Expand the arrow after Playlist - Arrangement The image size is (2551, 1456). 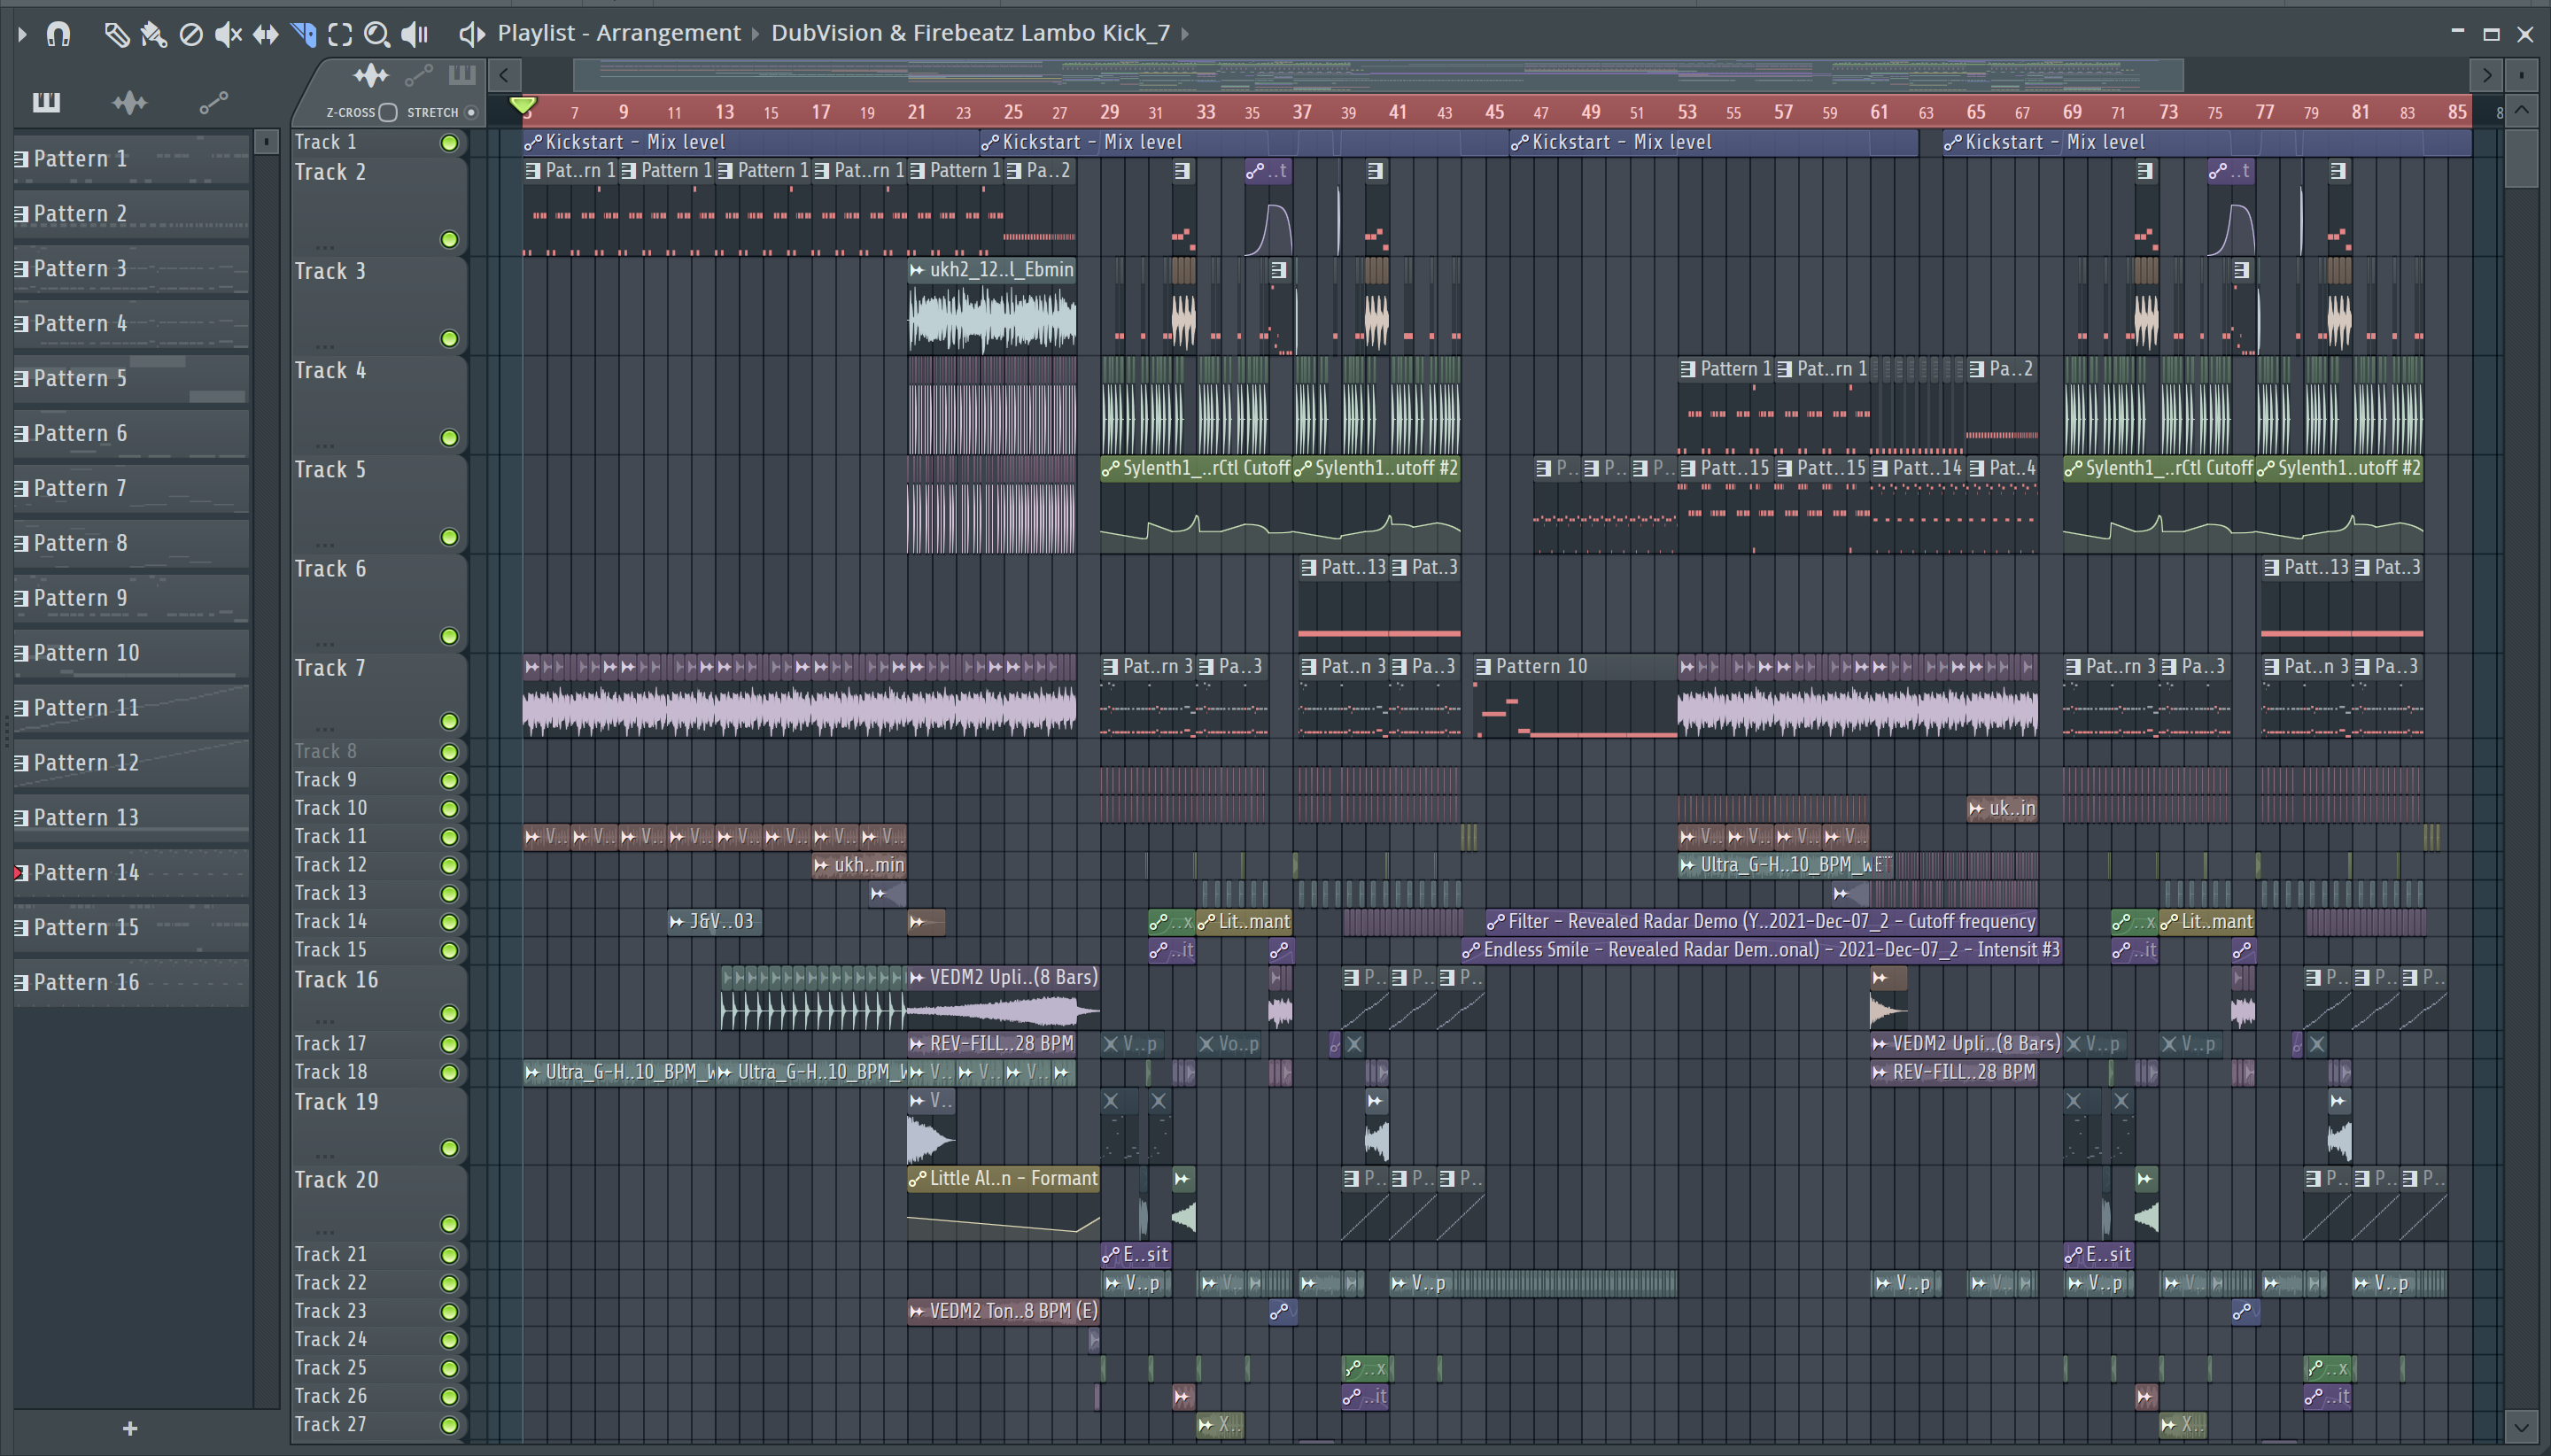(755, 34)
